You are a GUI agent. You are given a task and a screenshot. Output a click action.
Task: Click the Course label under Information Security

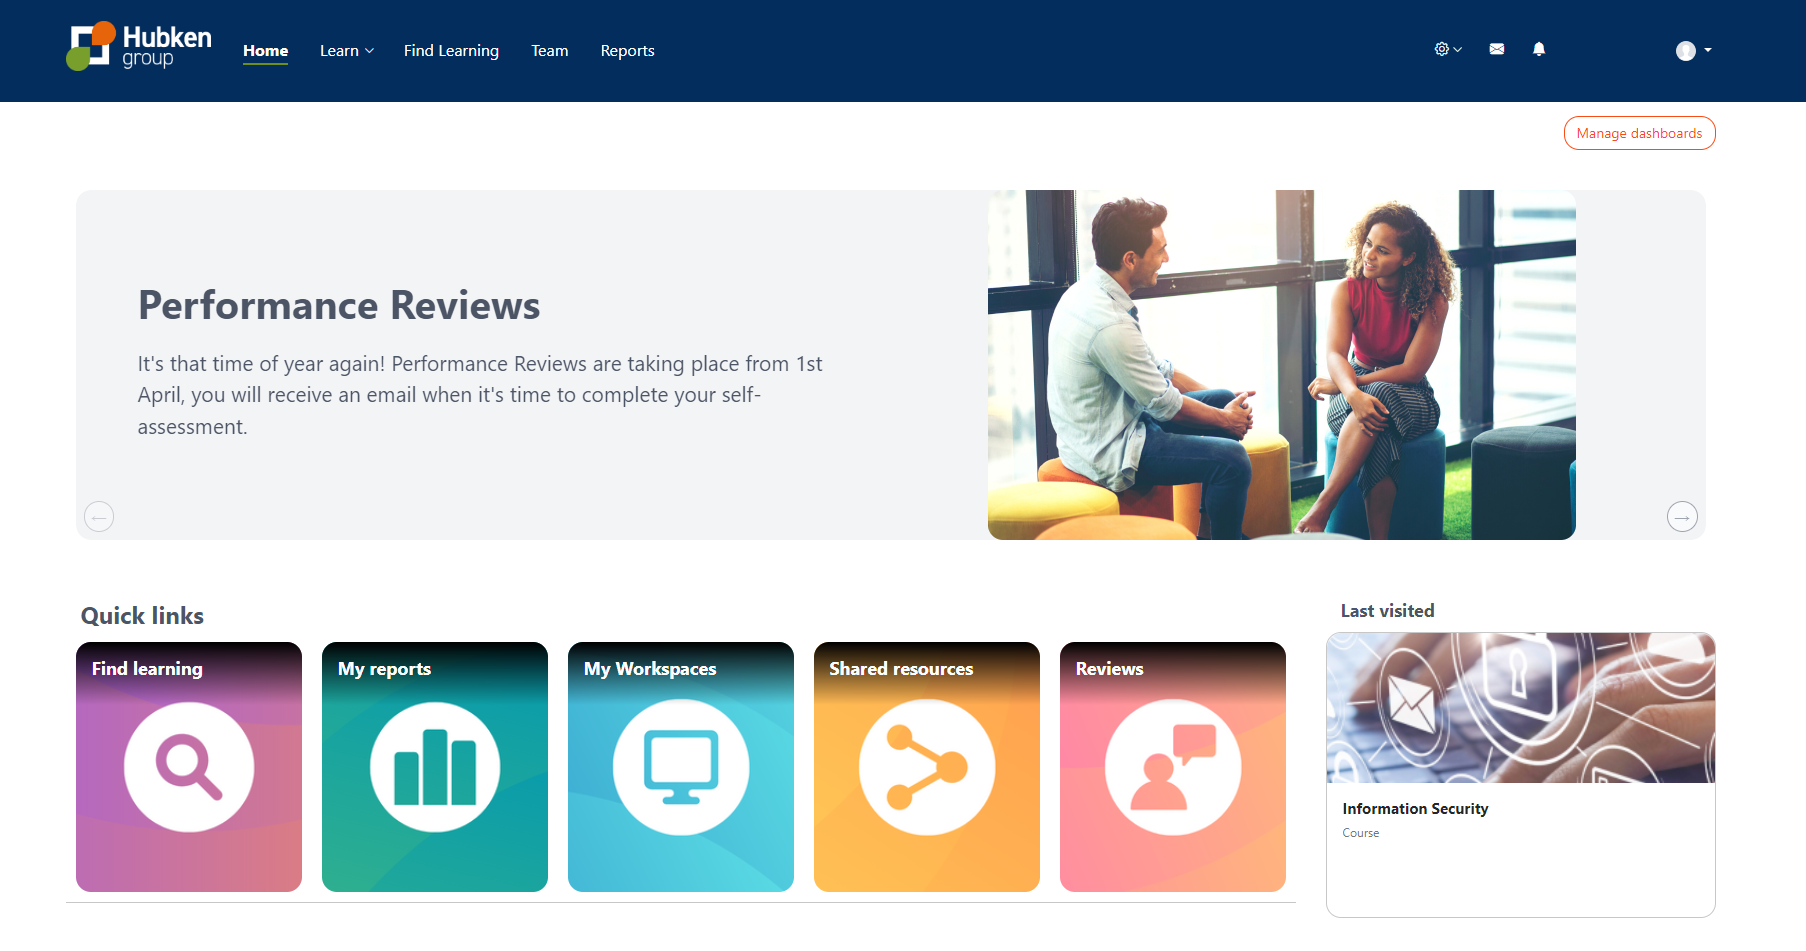tap(1360, 833)
